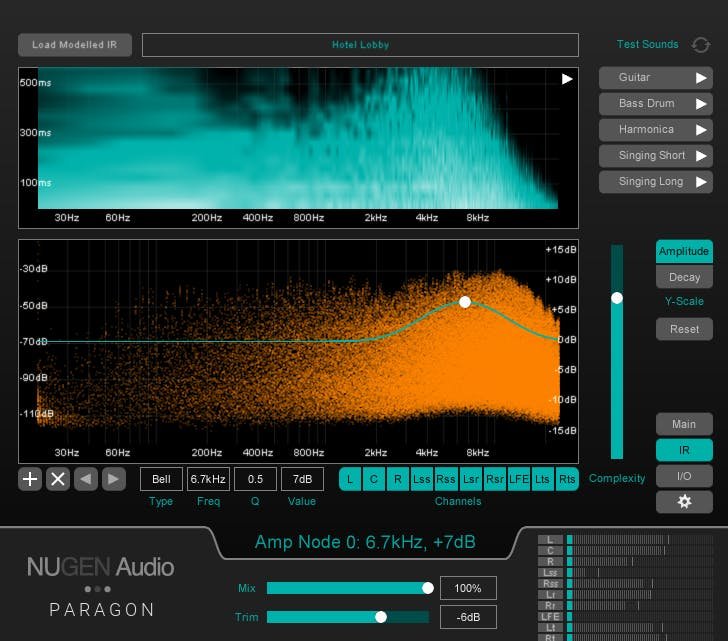Screen dimensions: 728x641
Task: Open the Bell filter type selector
Action: [x=161, y=479]
